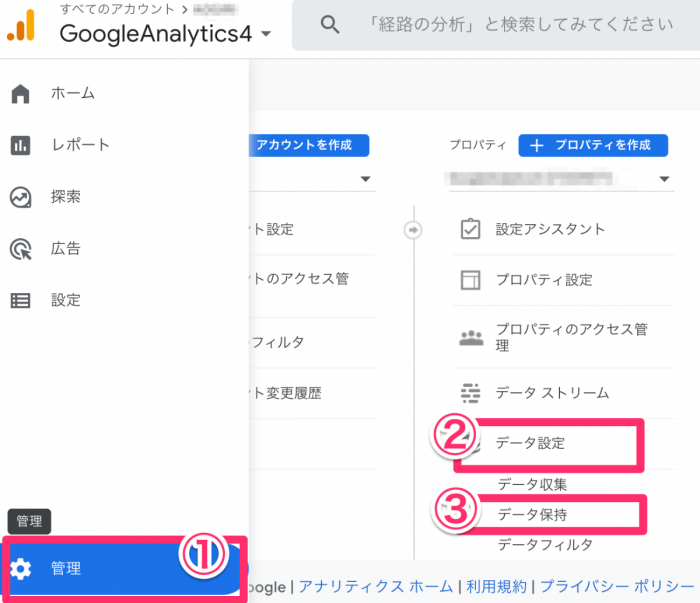Open the Configure table icon in sidebar

[20, 300]
